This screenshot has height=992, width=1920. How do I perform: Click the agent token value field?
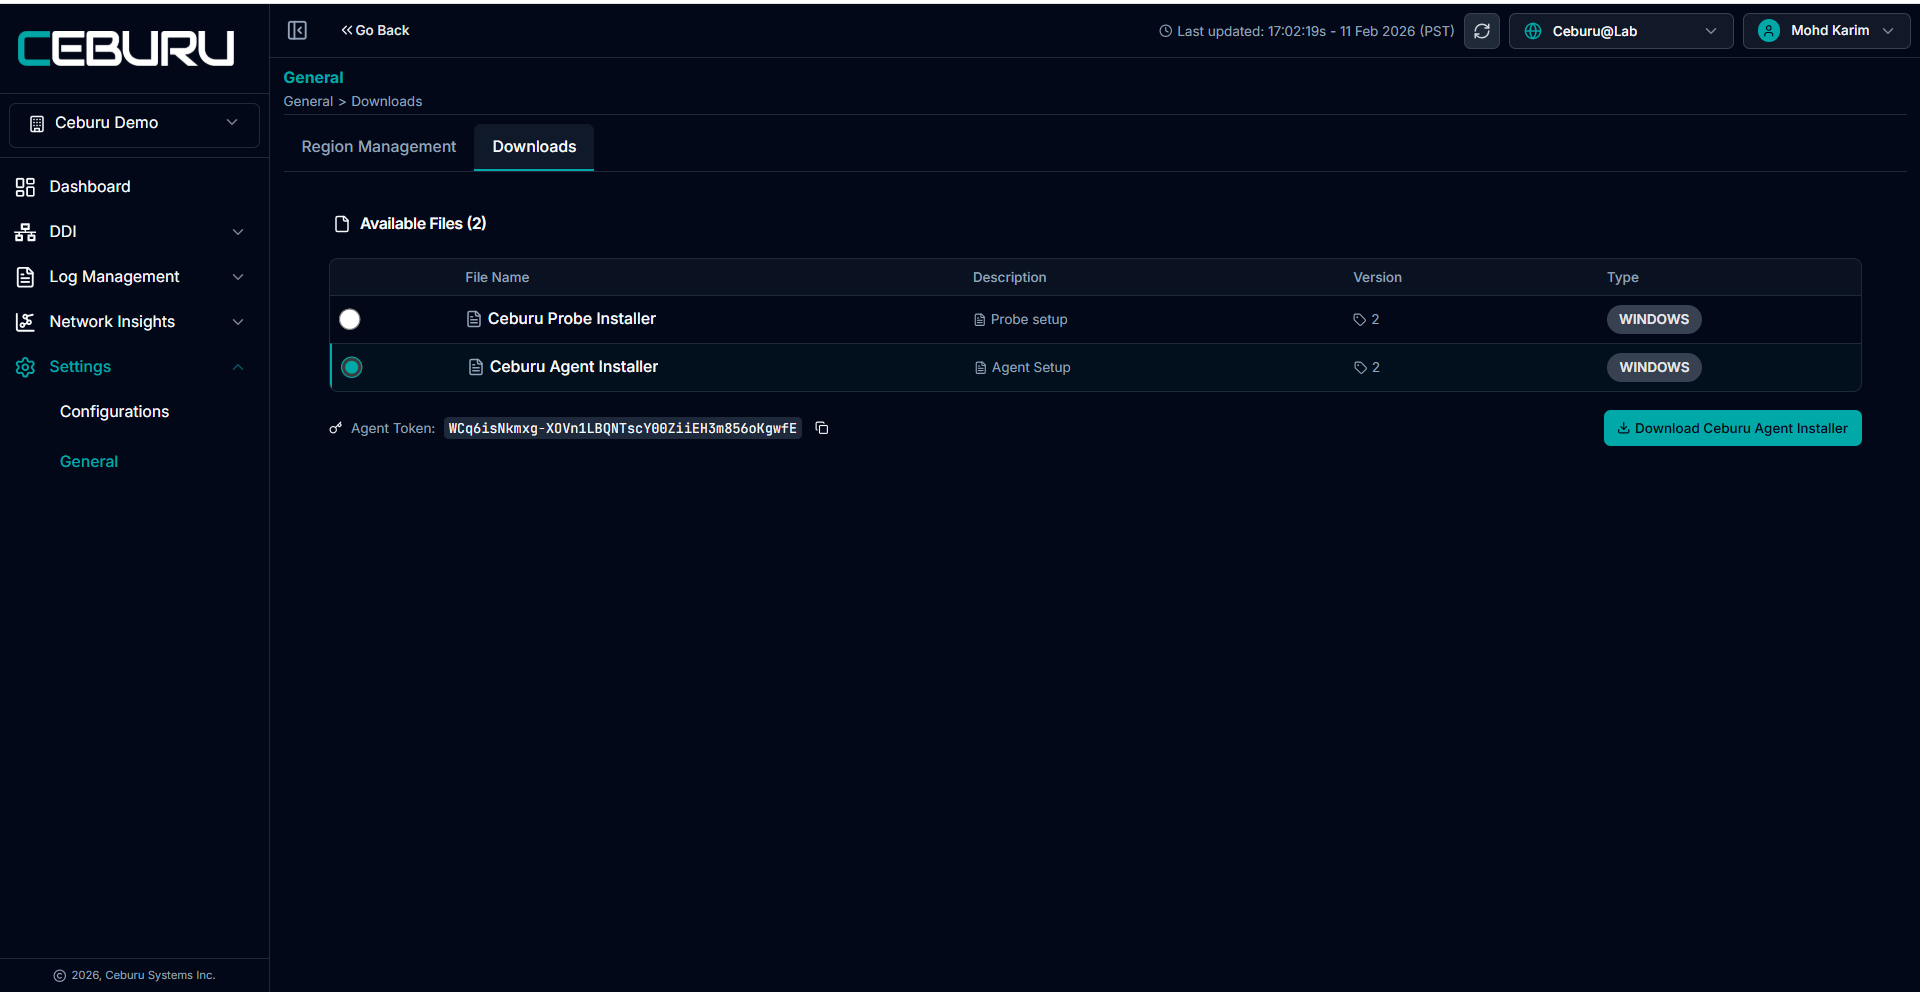[623, 428]
